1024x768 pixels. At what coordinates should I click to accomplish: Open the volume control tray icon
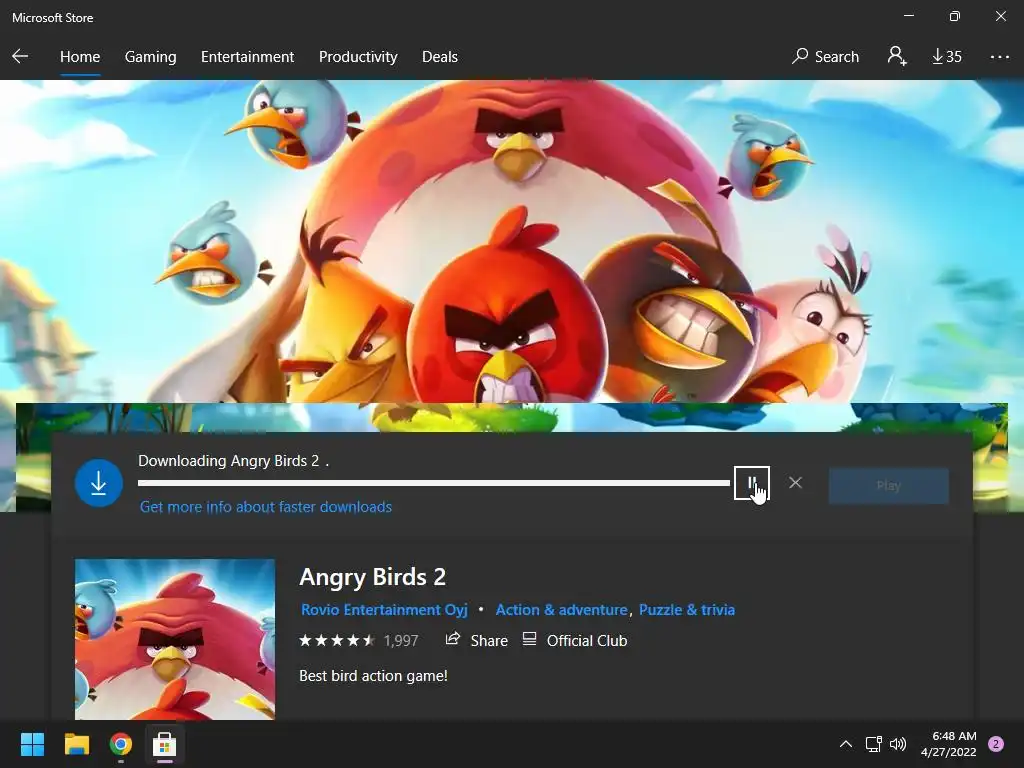(898, 744)
